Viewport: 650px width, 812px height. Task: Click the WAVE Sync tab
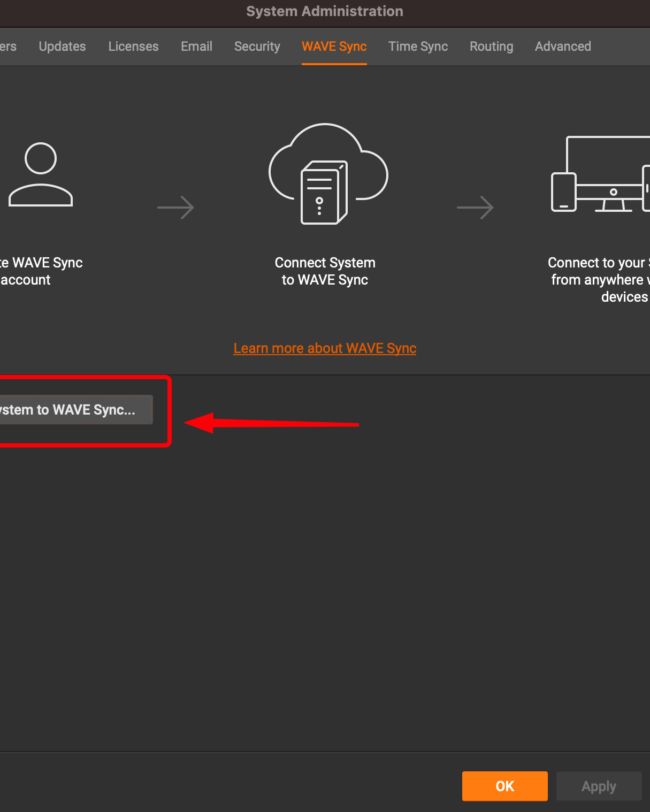click(334, 47)
